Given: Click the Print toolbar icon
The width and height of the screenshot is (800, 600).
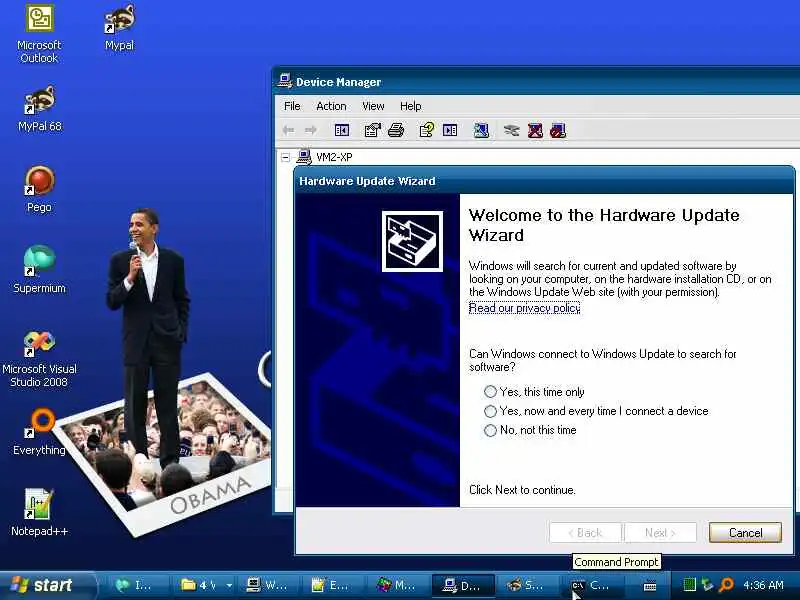Looking at the screenshot, I should click(396, 130).
